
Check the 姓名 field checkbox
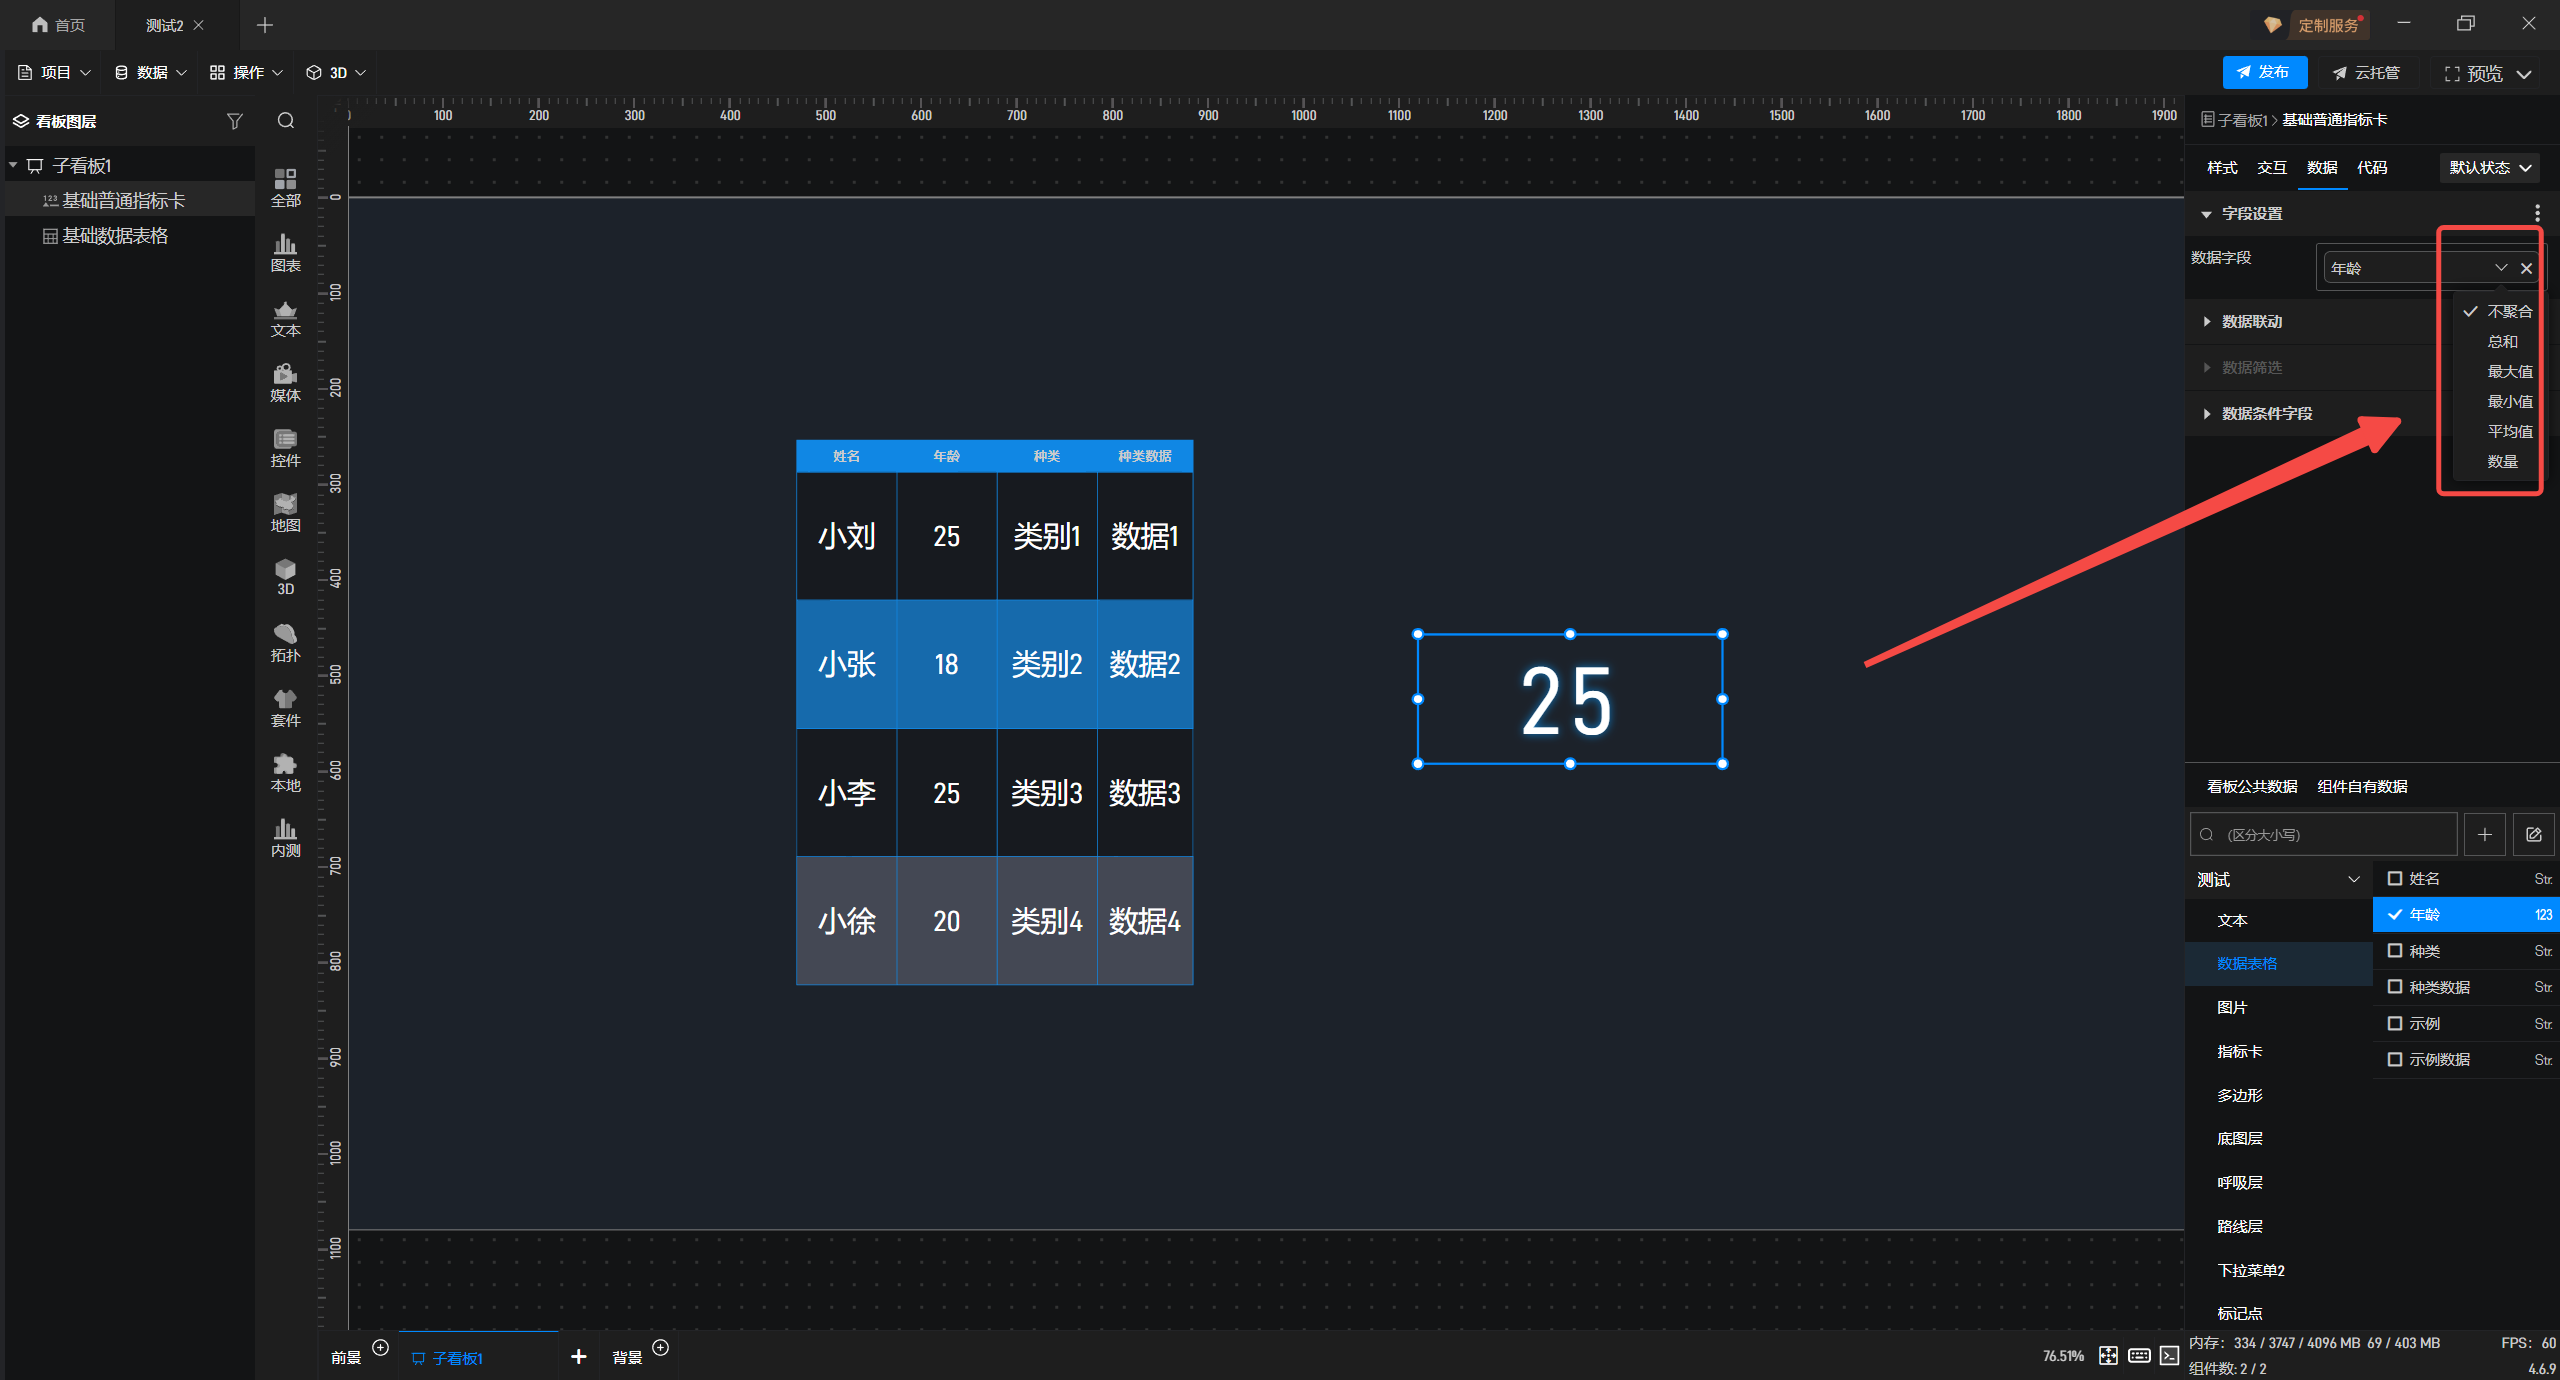(2395, 878)
